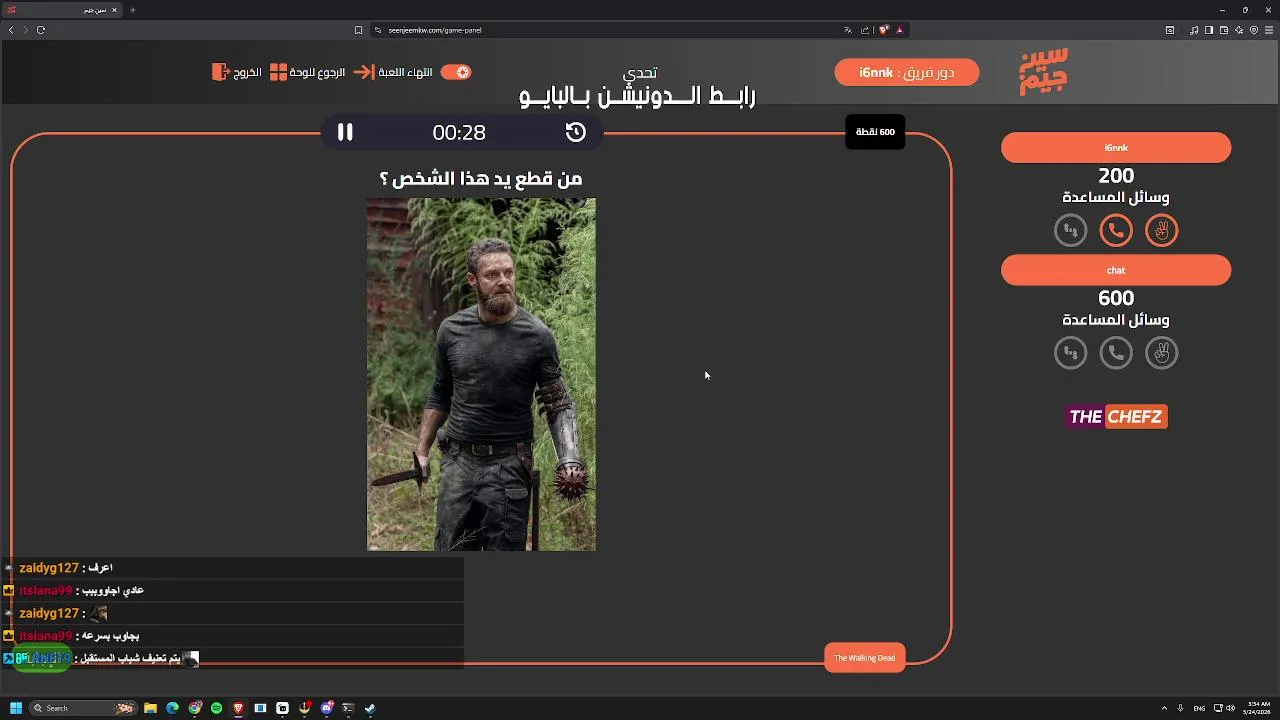
Task: Open The Chefz sponsor banner
Action: pos(1116,417)
